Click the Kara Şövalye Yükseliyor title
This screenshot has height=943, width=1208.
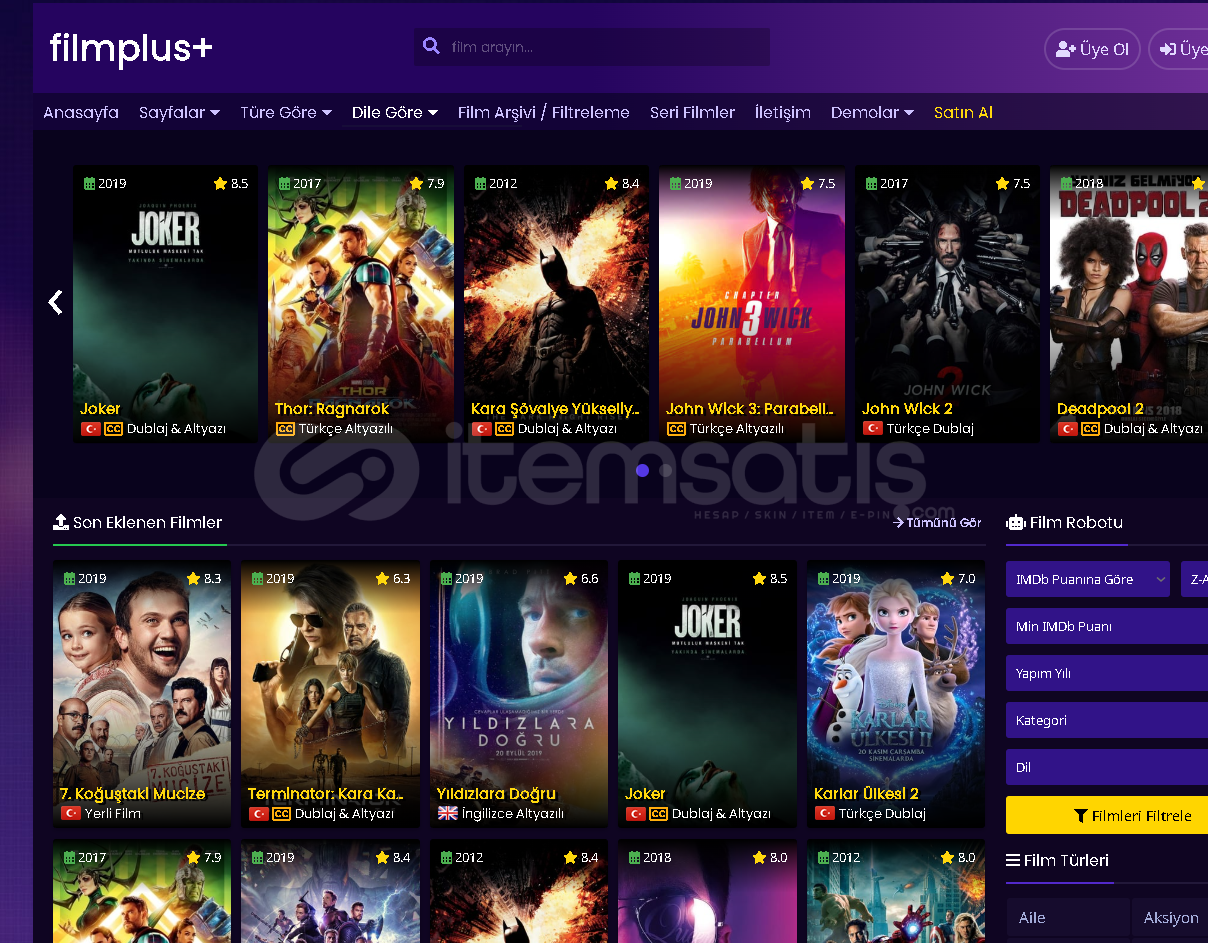tap(555, 408)
